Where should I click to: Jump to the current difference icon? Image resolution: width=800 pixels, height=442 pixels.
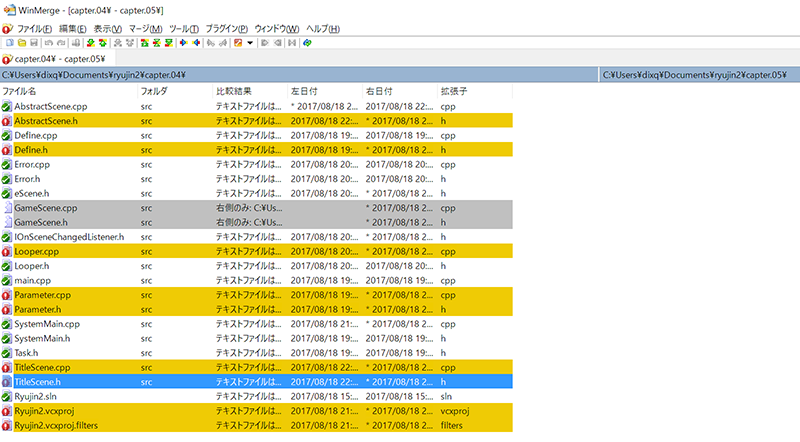click(x=156, y=43)
